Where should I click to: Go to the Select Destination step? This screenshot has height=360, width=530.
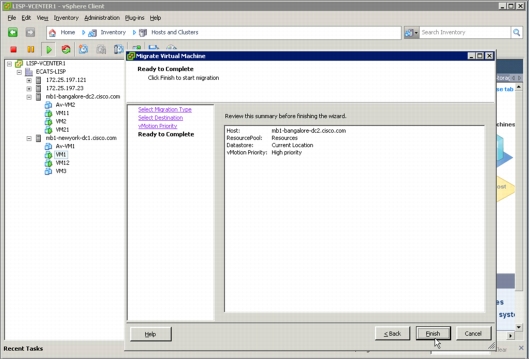tap(160, 118)
